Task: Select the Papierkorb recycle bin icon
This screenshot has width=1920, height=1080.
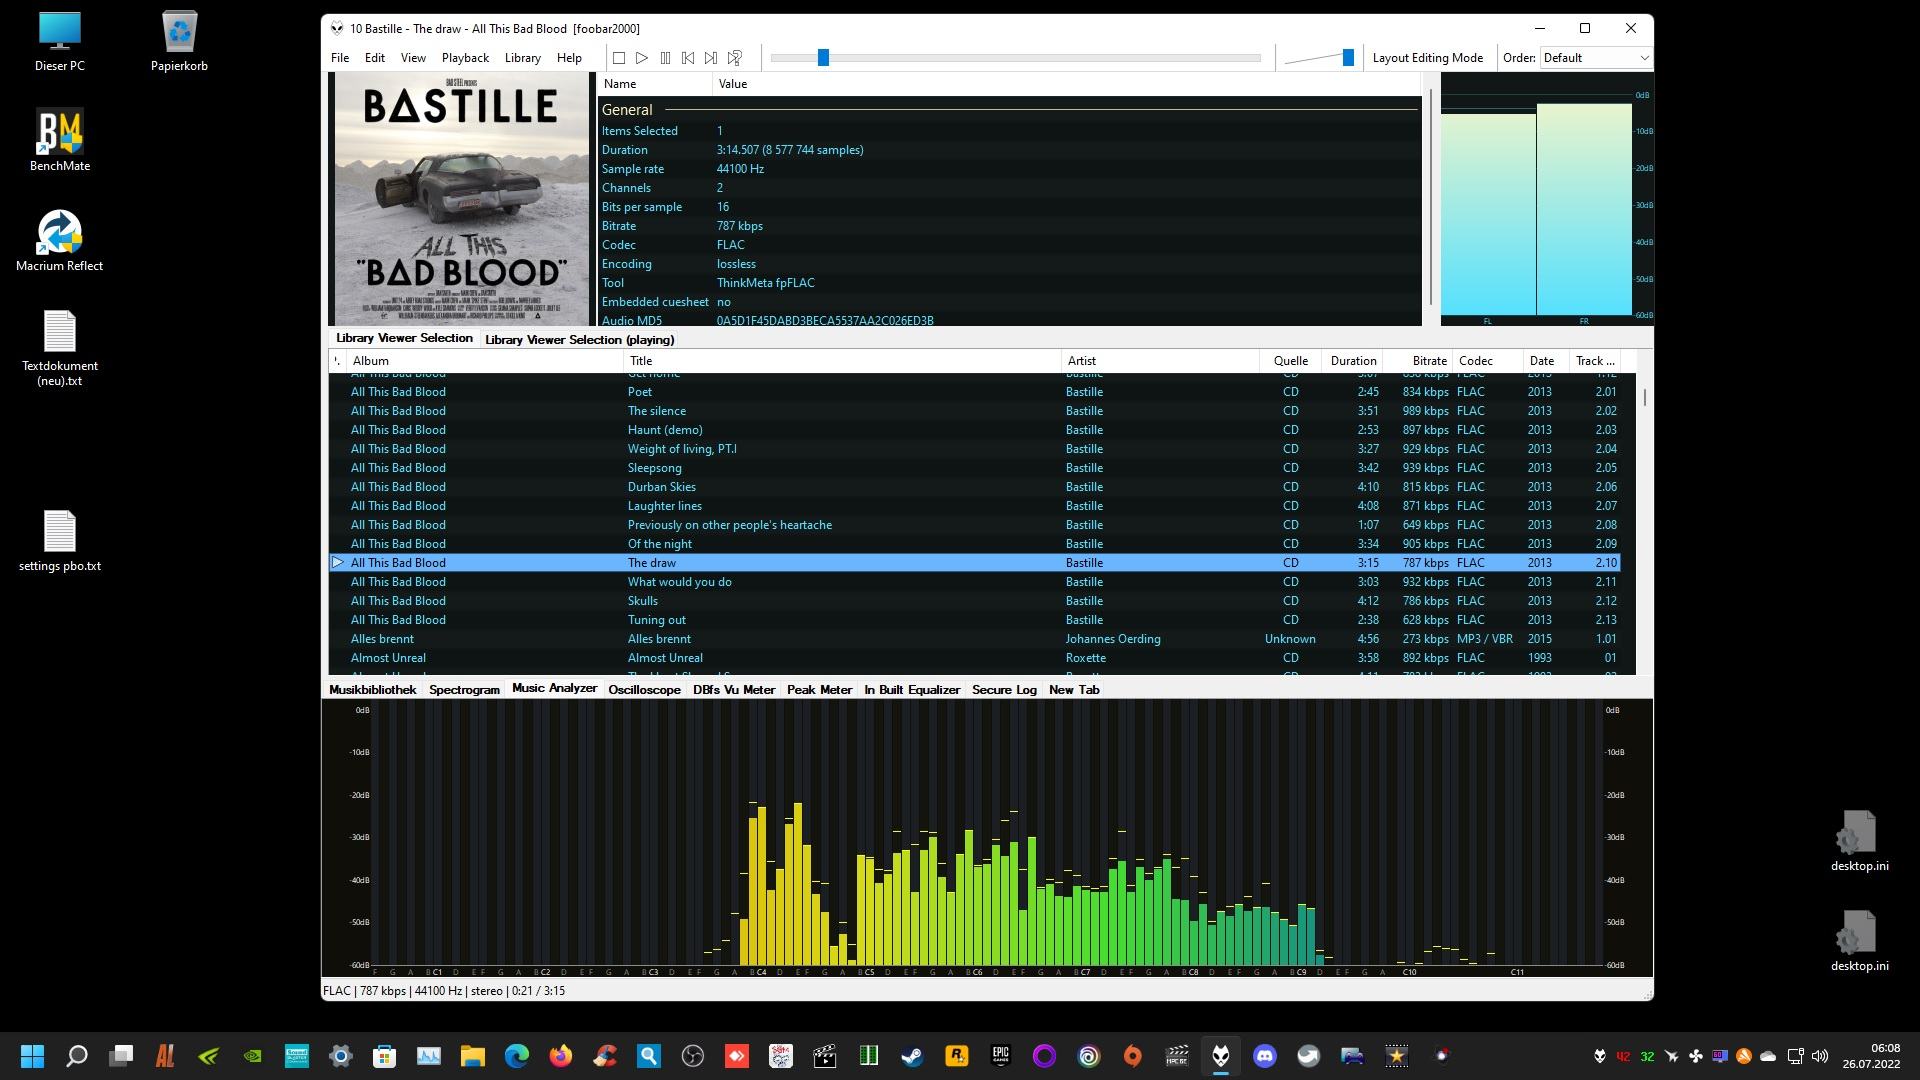Action: pyautogui.click(x=180, y=41)
